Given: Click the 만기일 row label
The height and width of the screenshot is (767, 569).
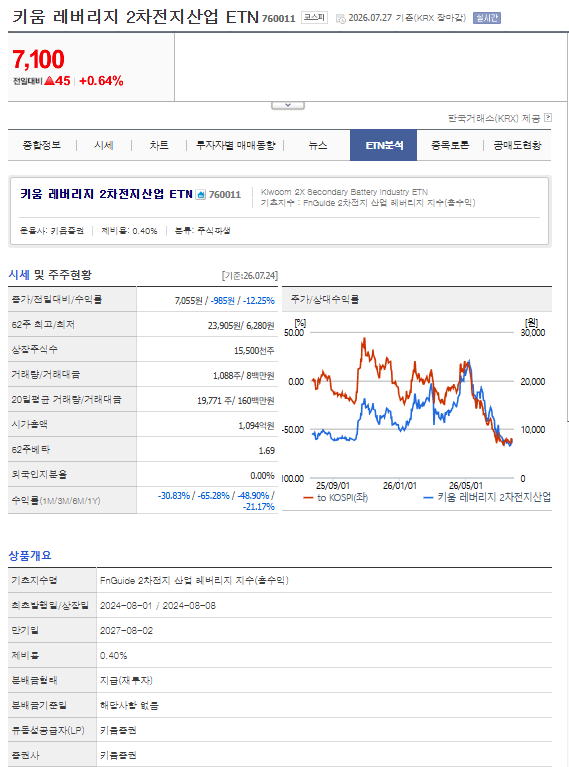Looking at the screenshot, I should pos(25,631).
